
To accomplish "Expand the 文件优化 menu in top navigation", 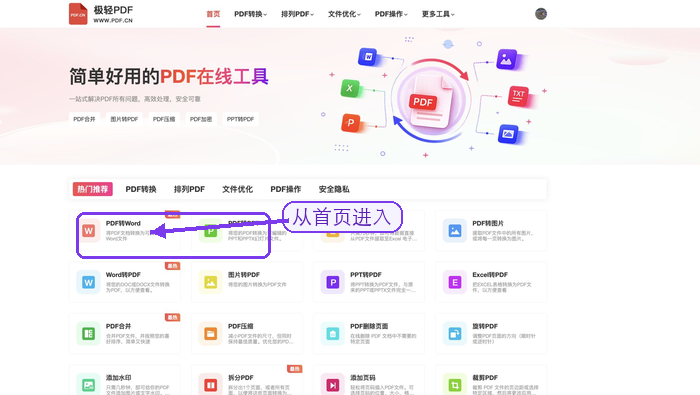I will [x=344, y=14].
